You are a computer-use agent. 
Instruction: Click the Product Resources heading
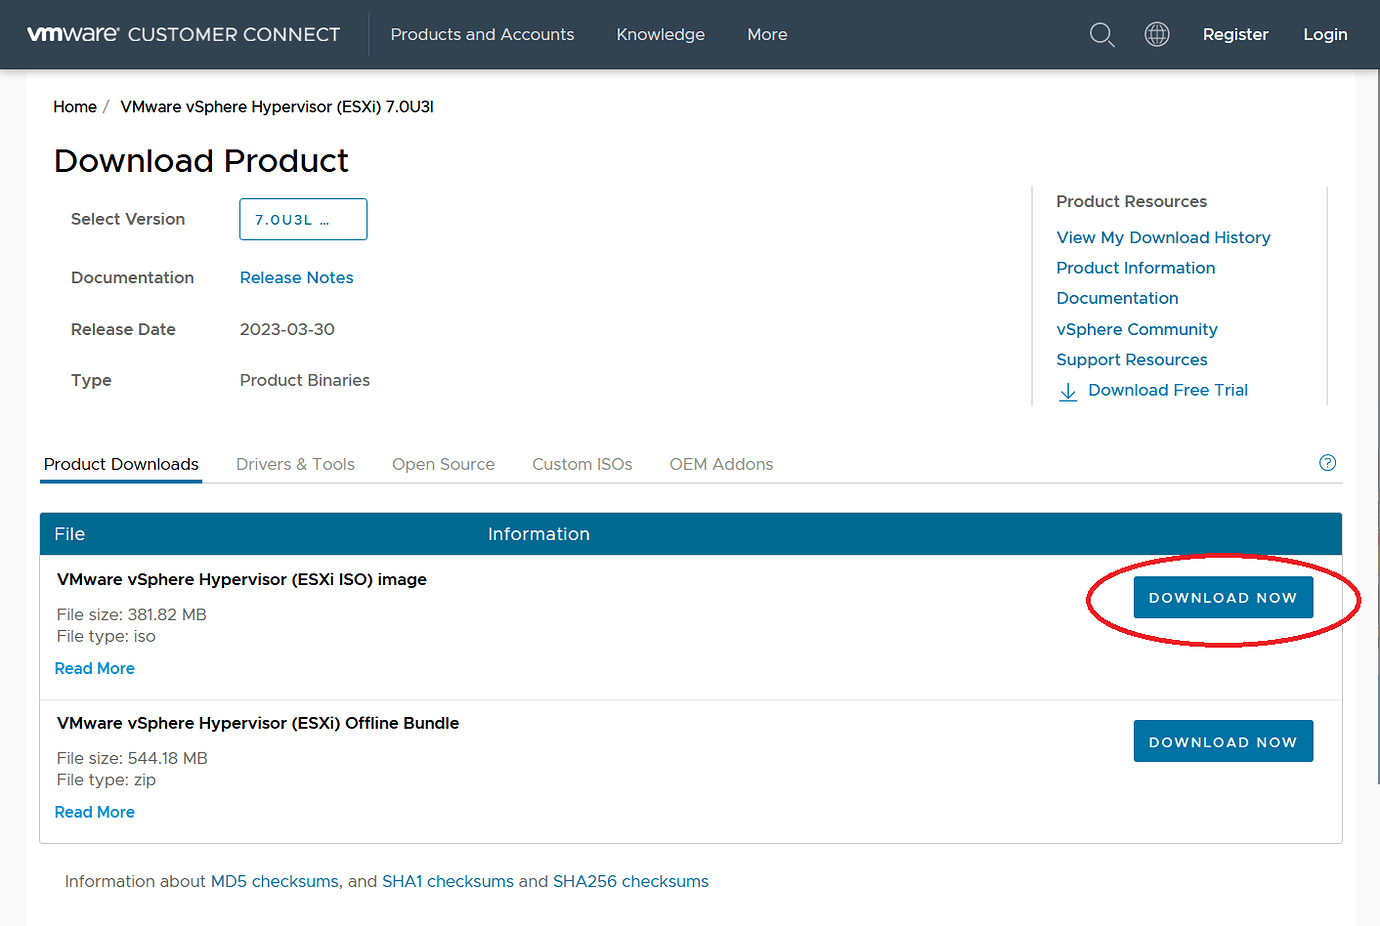coord(1131,201)
